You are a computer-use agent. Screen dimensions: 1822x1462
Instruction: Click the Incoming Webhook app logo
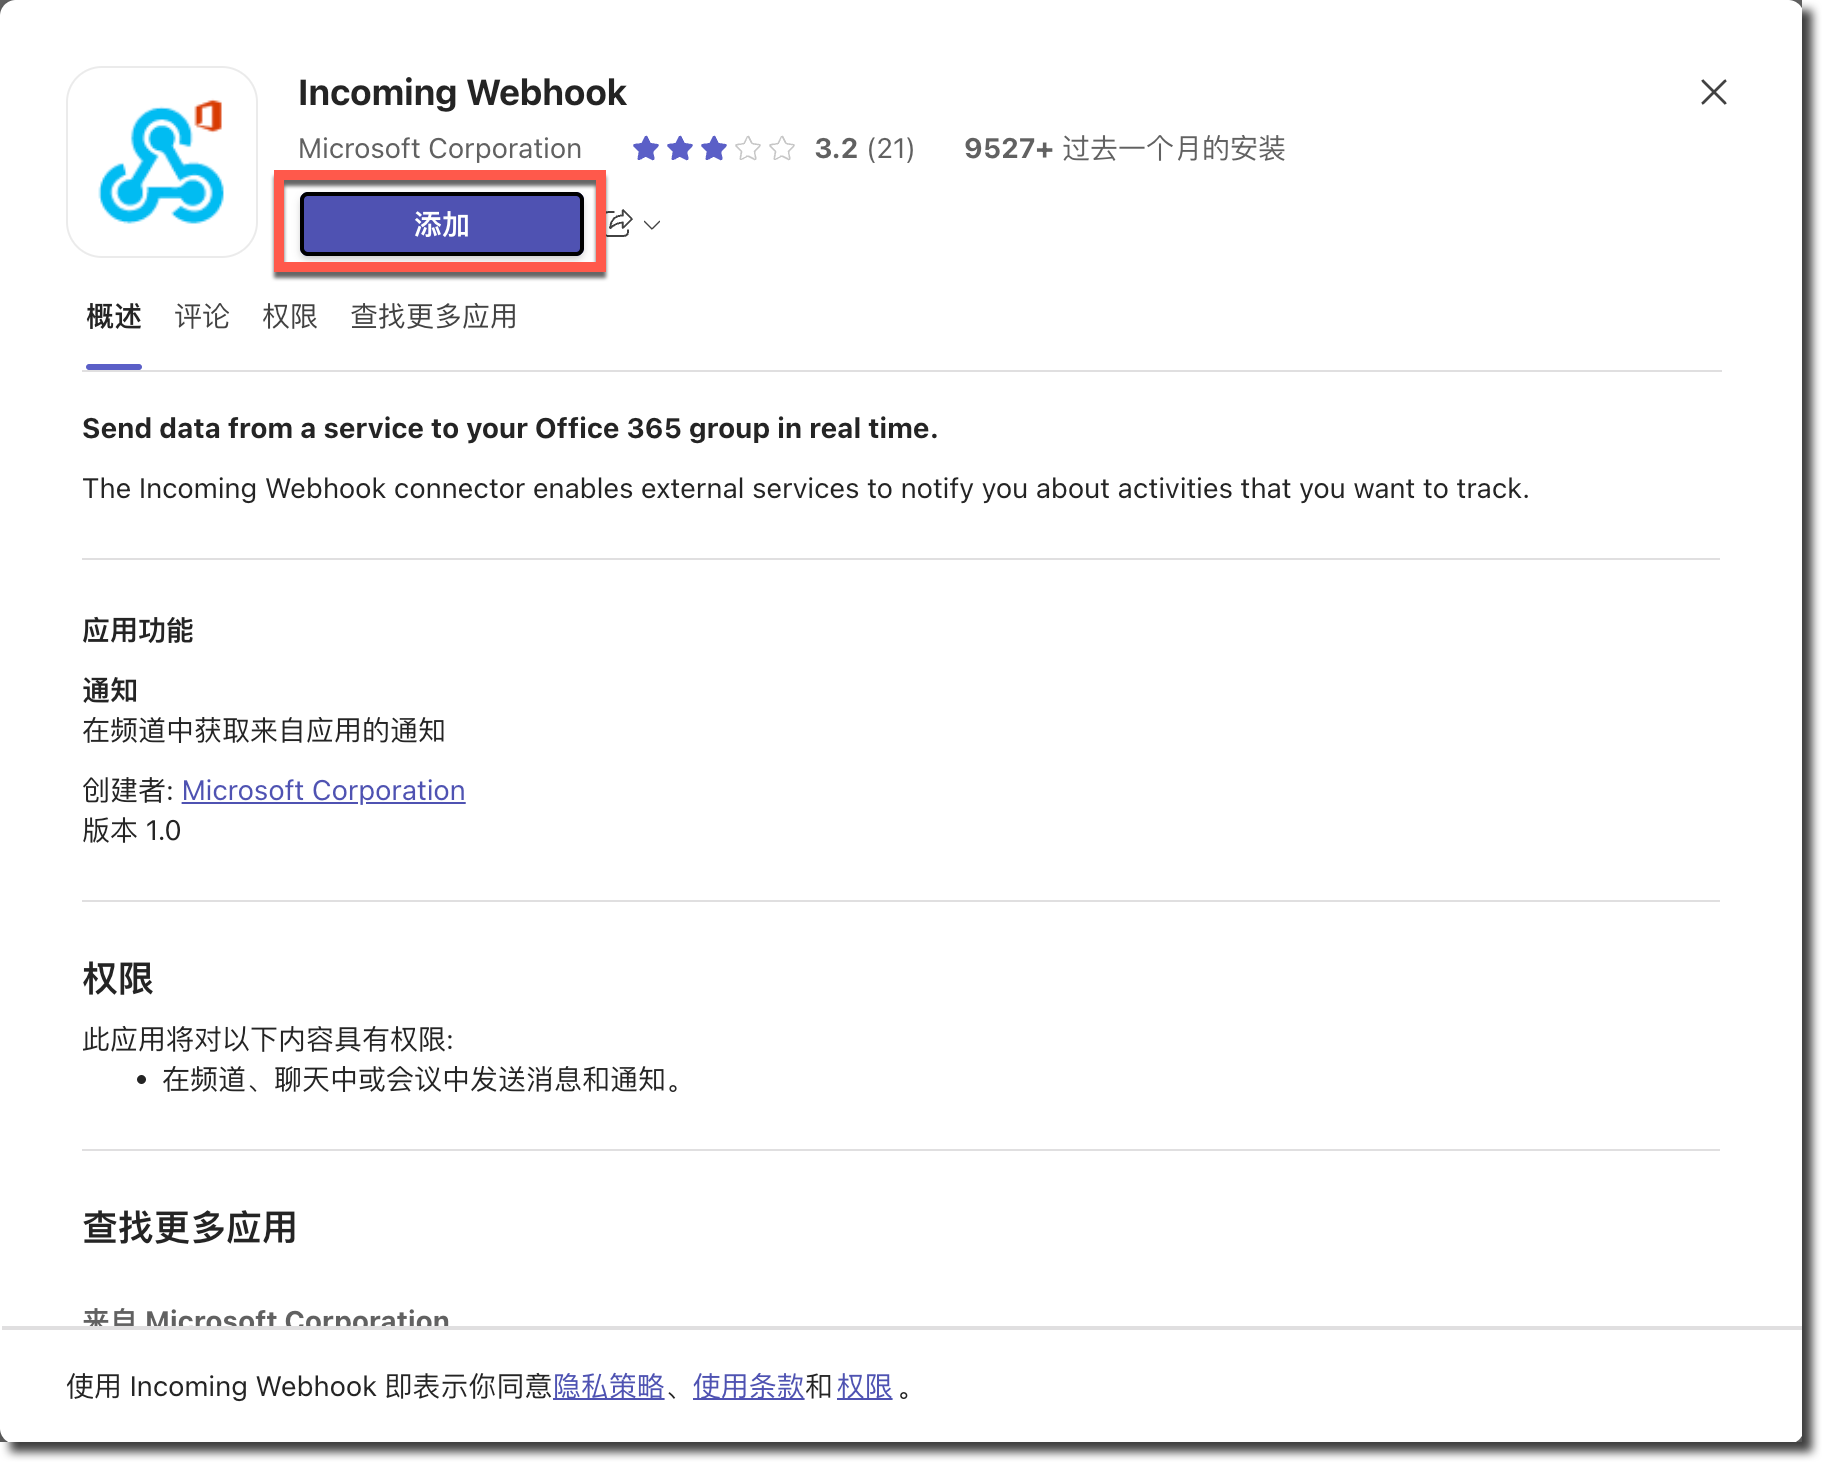162,162
